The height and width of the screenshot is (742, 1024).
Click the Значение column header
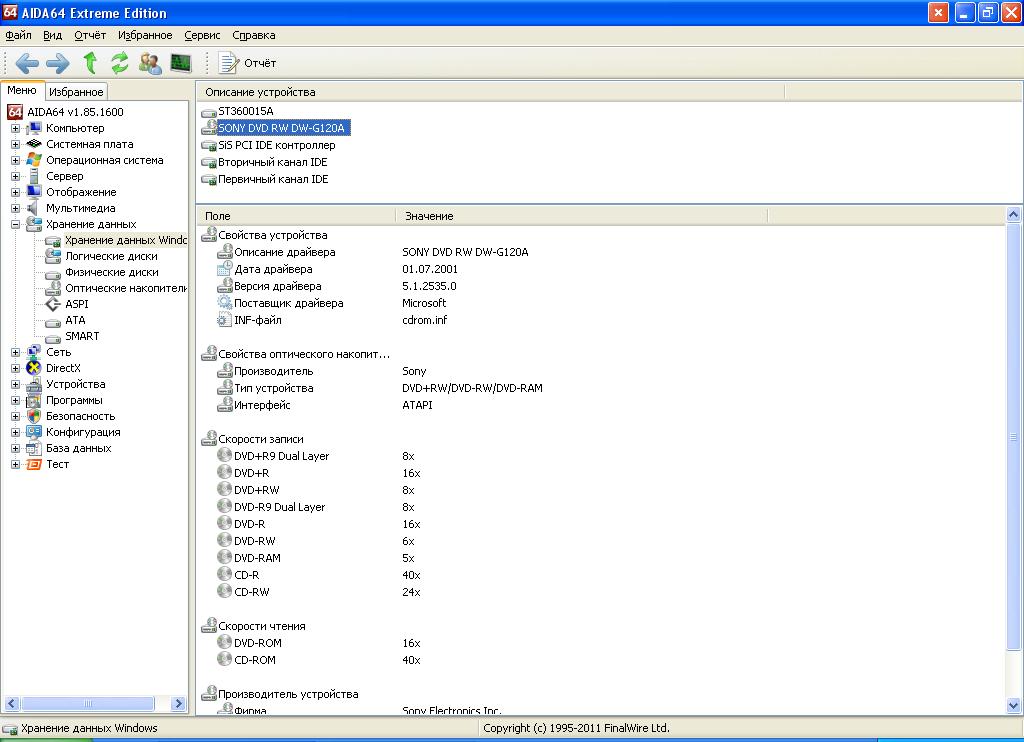tap(582, 216)
